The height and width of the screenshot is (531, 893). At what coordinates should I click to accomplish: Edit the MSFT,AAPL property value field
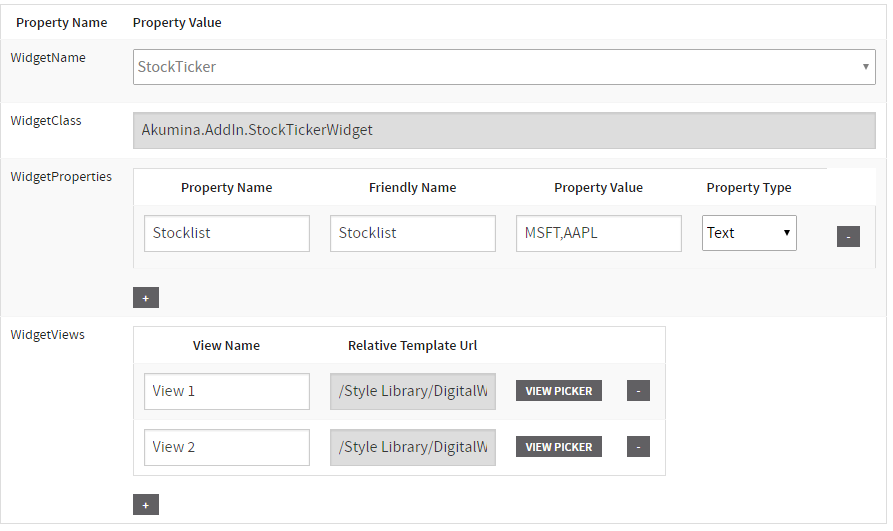tap(598, 233)
